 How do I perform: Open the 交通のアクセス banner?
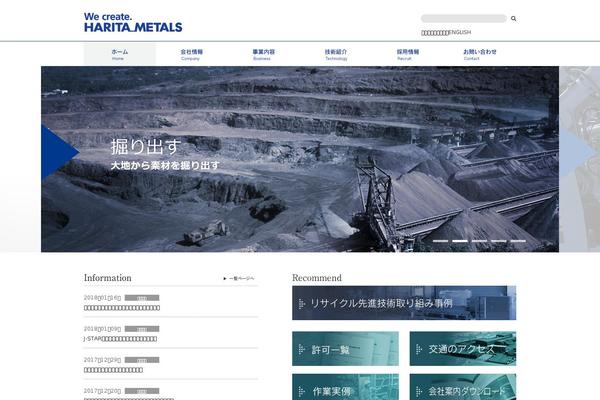(x=463, y=349)
